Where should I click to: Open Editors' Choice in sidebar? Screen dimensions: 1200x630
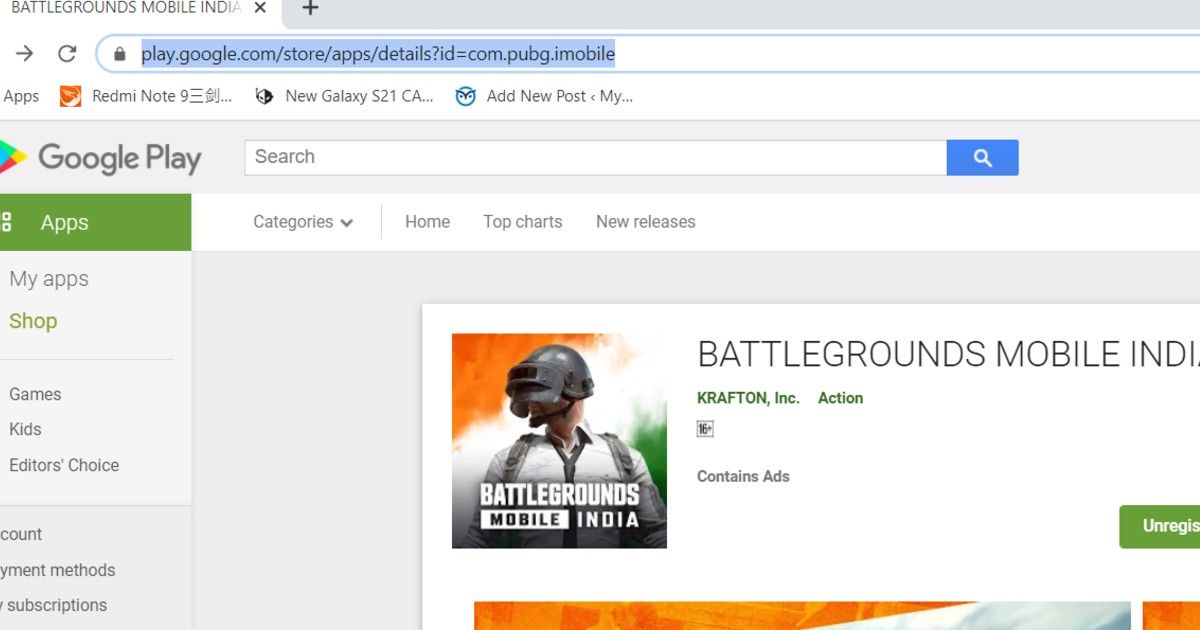pyautogui.click(x=64, y=465)
